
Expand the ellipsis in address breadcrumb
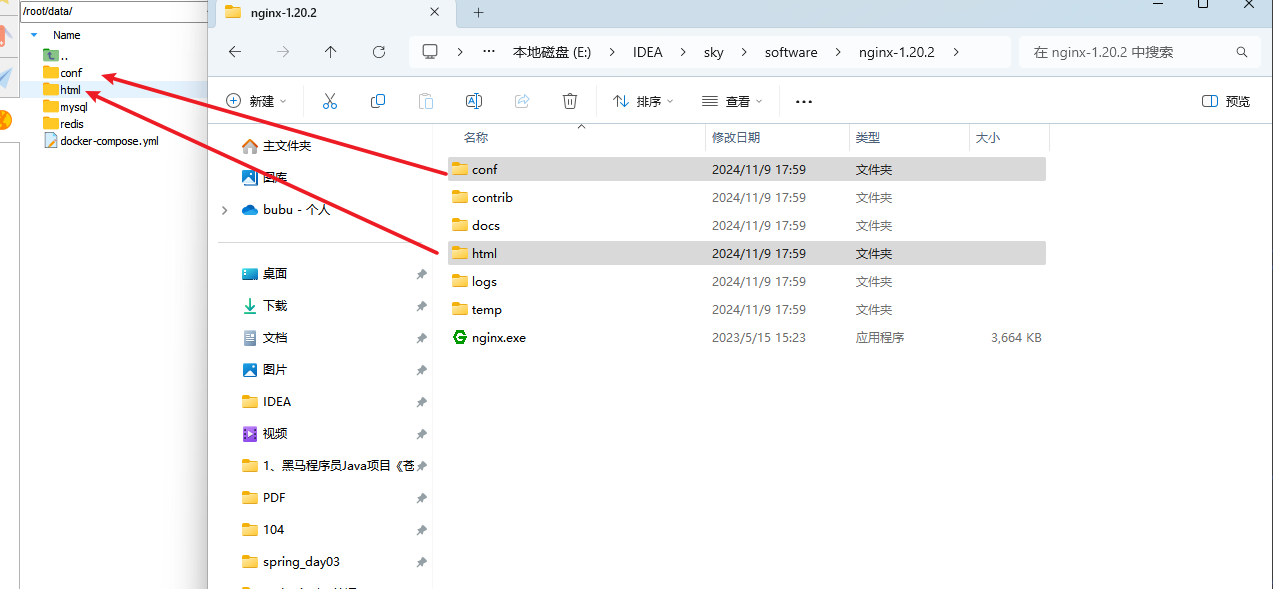(x=489, y=52)
